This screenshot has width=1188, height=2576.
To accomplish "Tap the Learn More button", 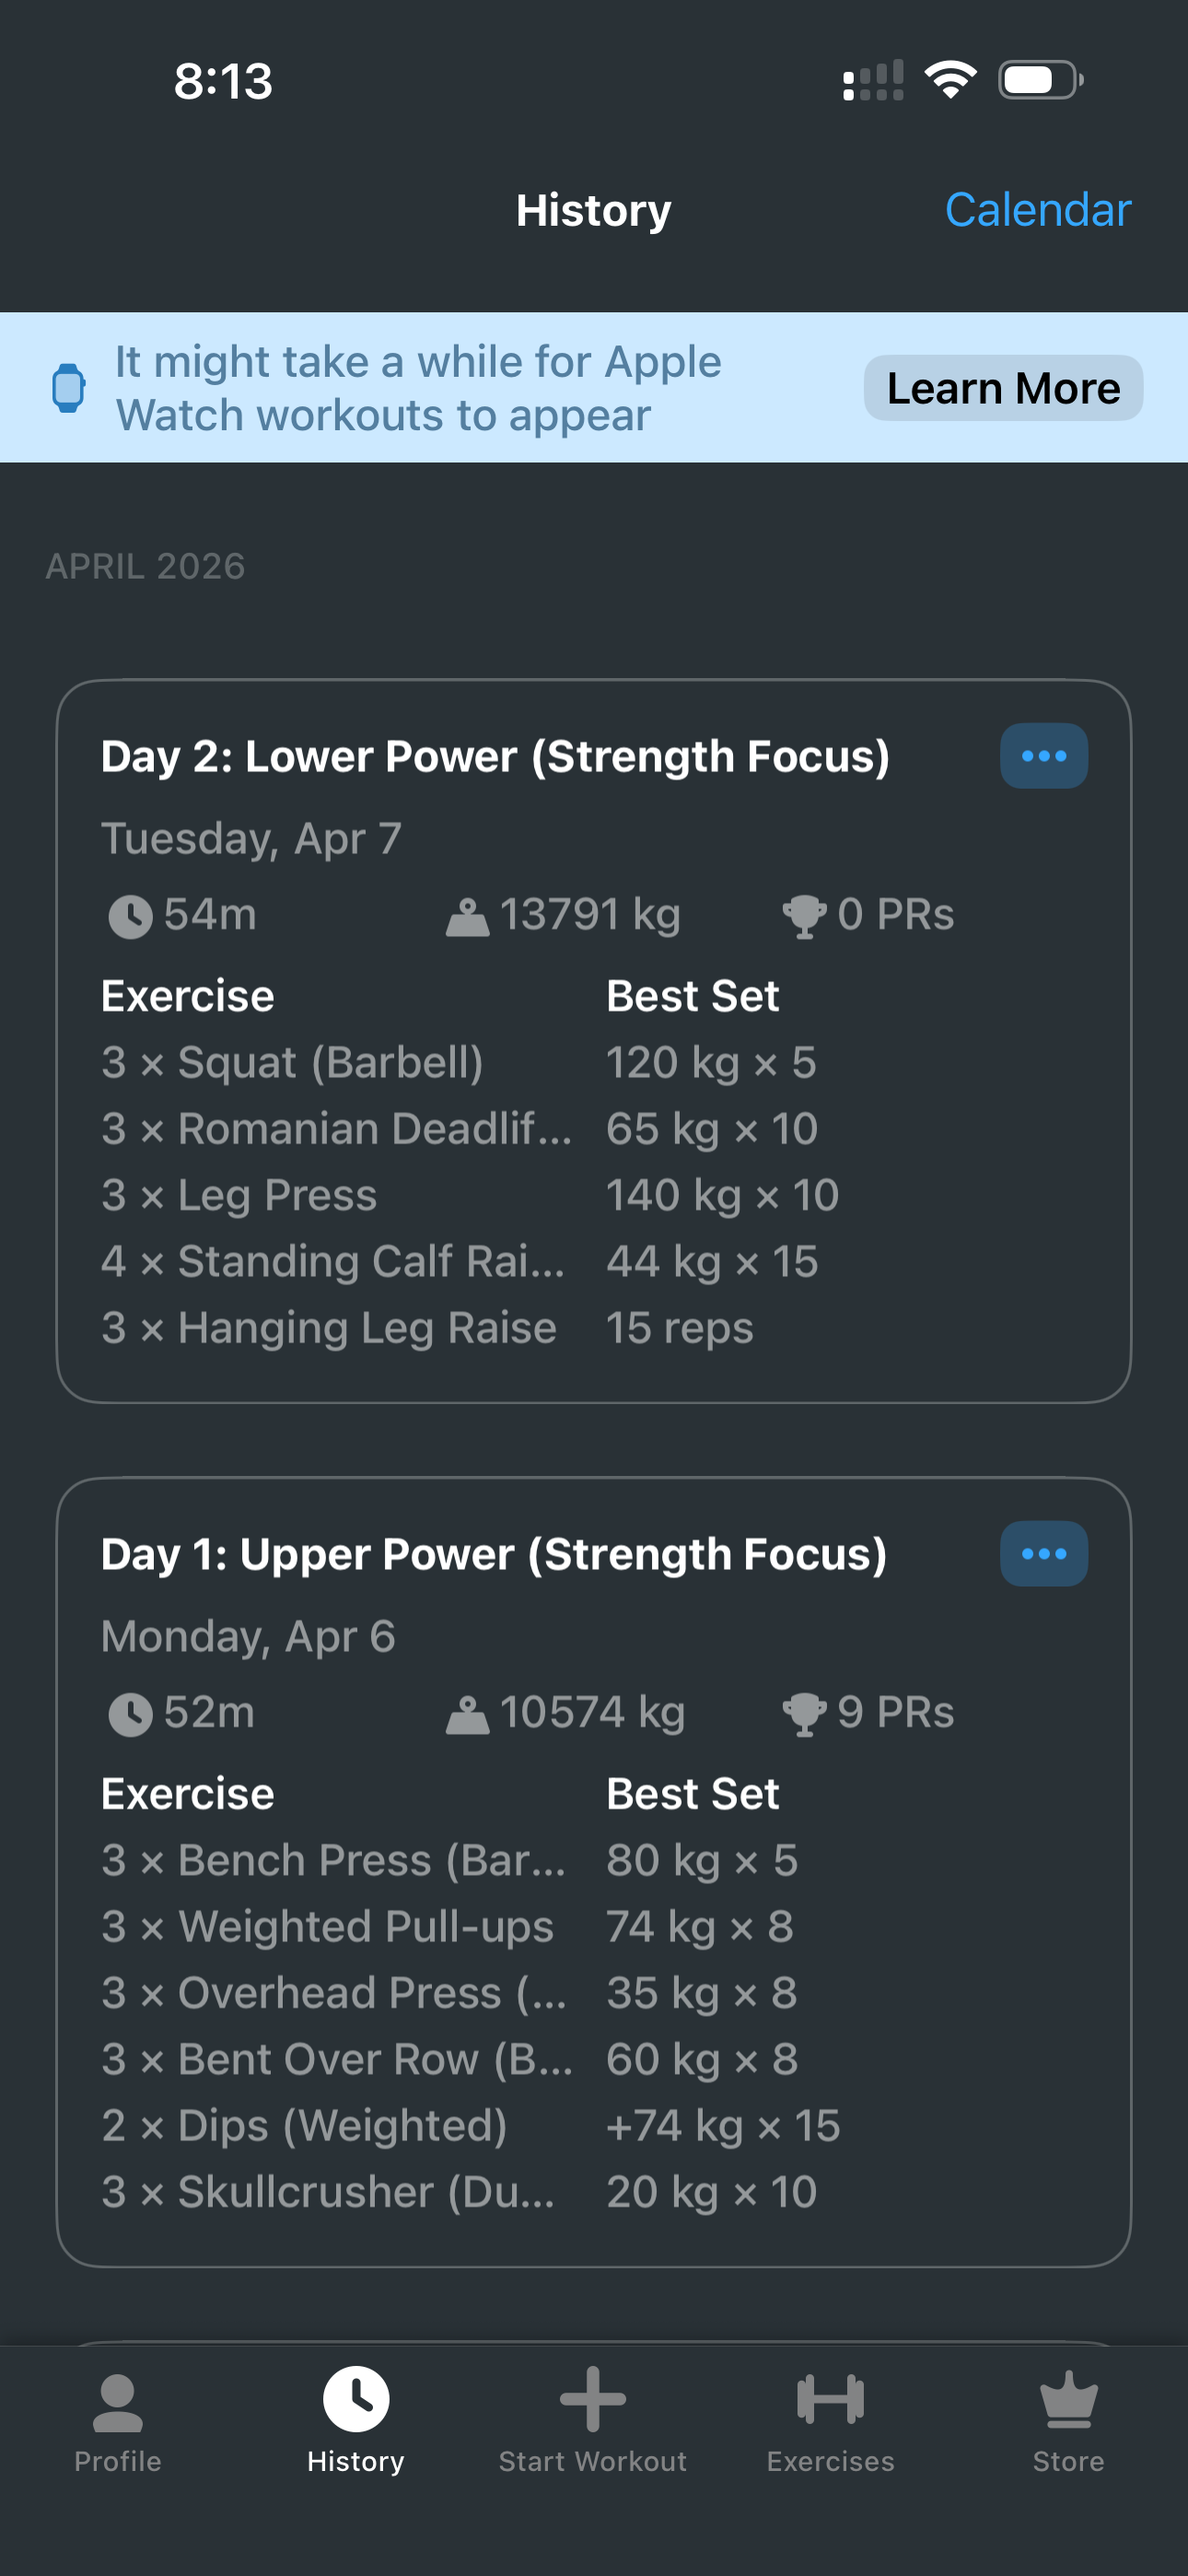I will [1003, 388].
